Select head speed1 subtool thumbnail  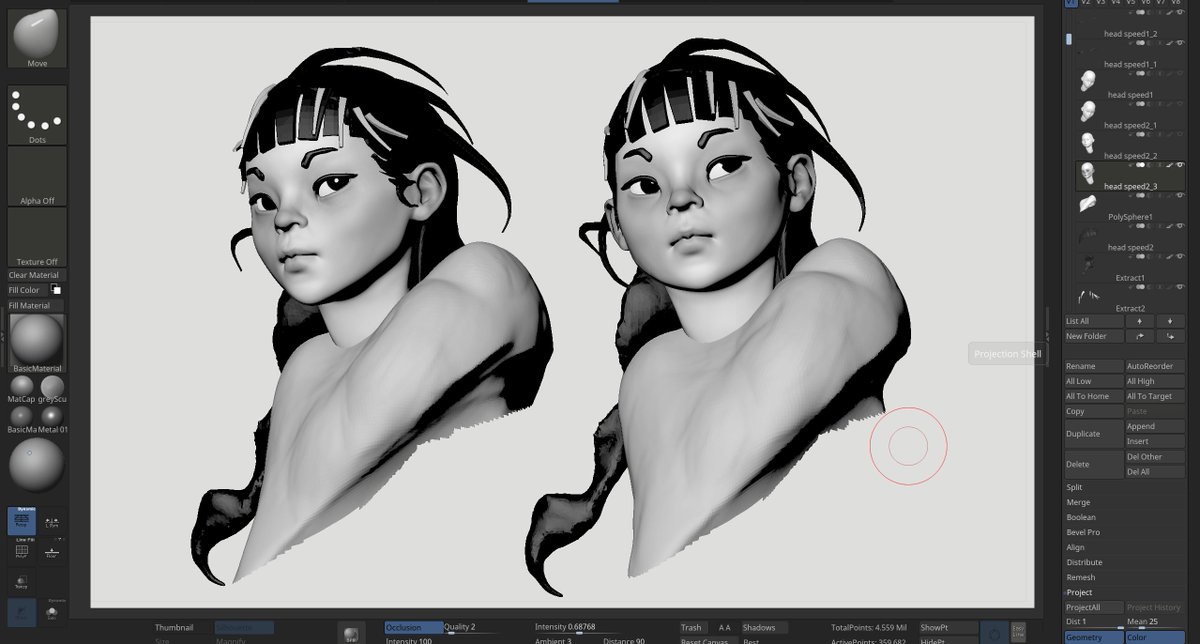[x=1087, y=81]
